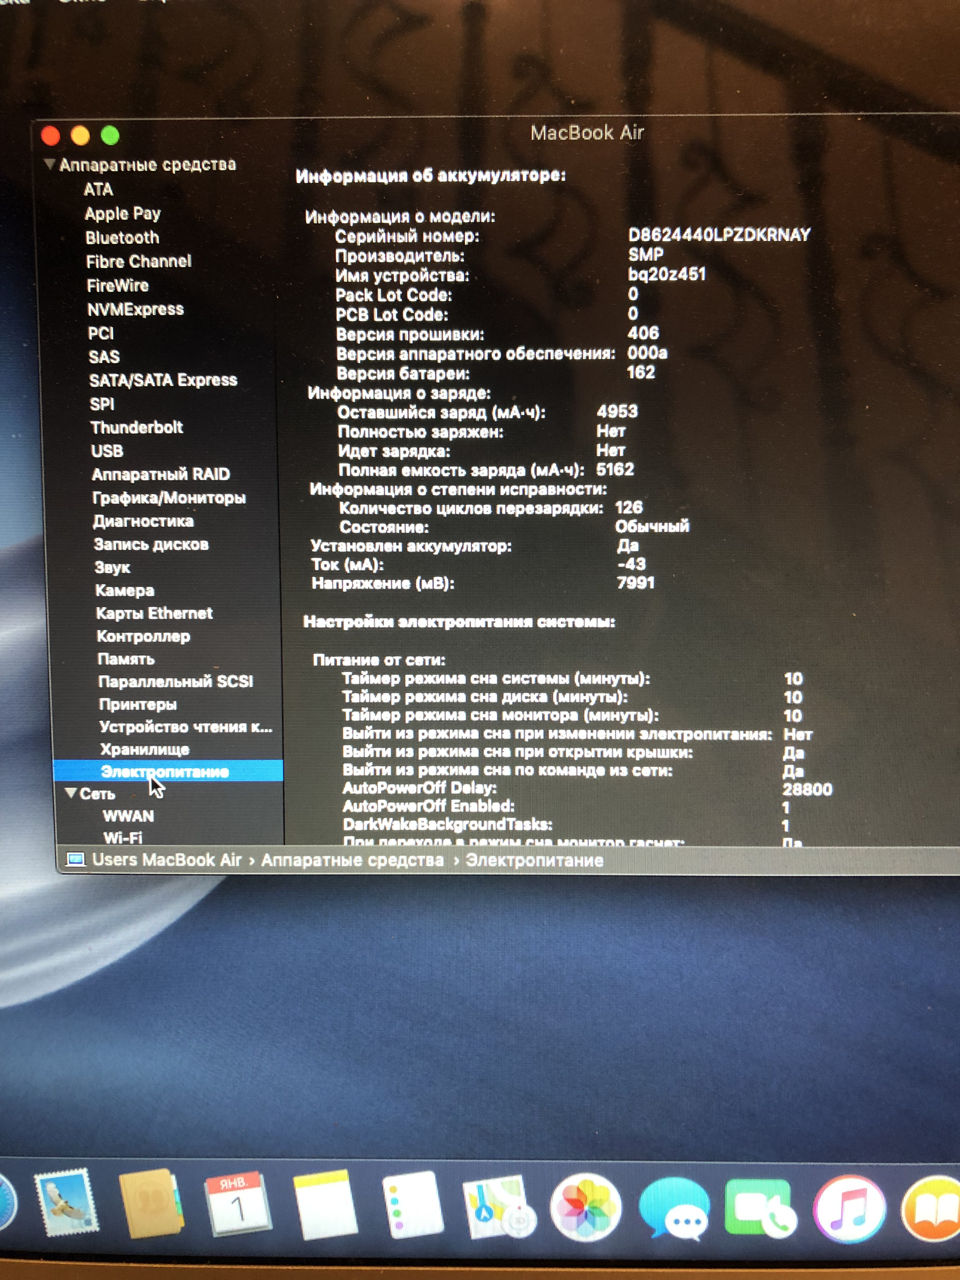This screenshot has height=1280, width=960.
Task: Collapse the Аппаратные средства section triangle
Action: click(x=49, y=163)
